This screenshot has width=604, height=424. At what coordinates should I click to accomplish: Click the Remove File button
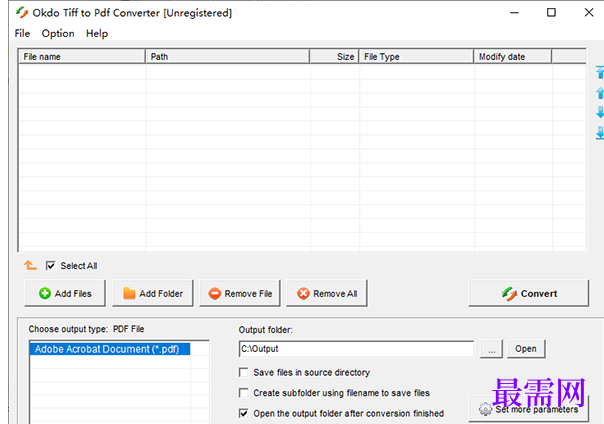click(240, 293)
